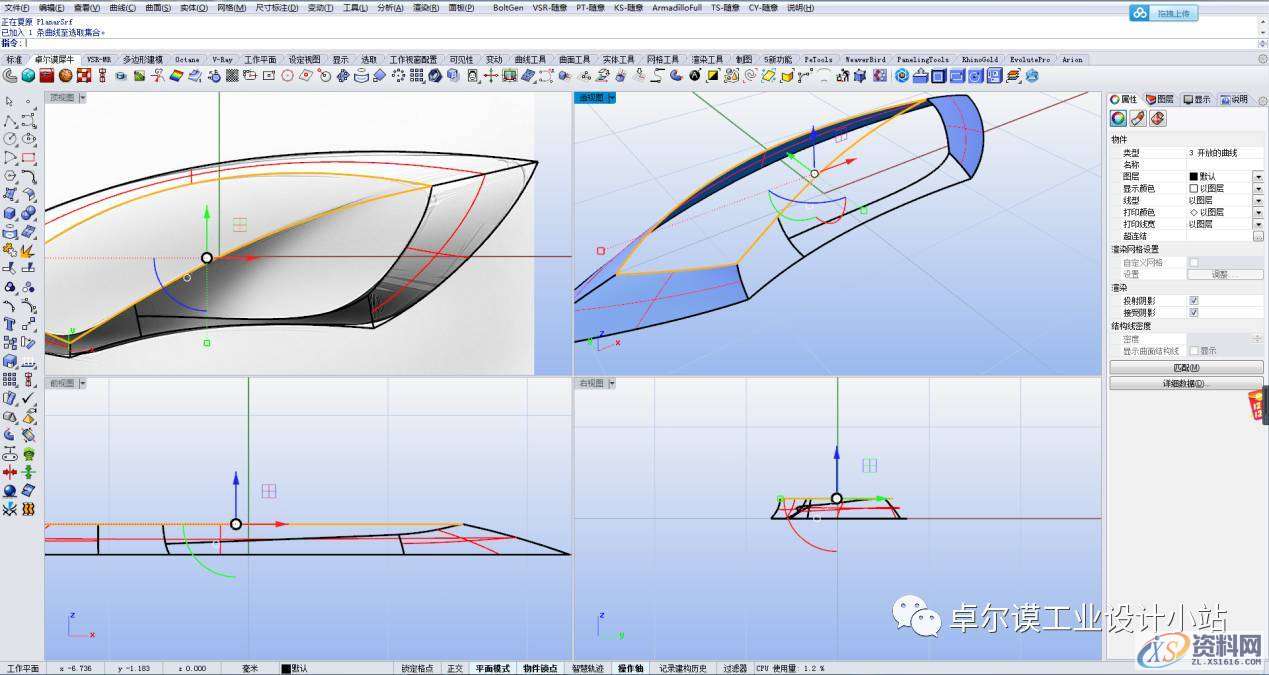Select the pointer arrow tool in left toolbar

pos(10,102)
